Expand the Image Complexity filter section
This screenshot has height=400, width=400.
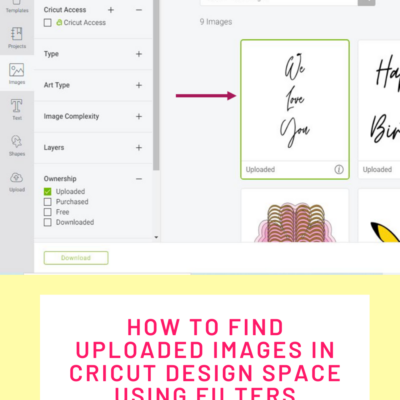point(139,116)
